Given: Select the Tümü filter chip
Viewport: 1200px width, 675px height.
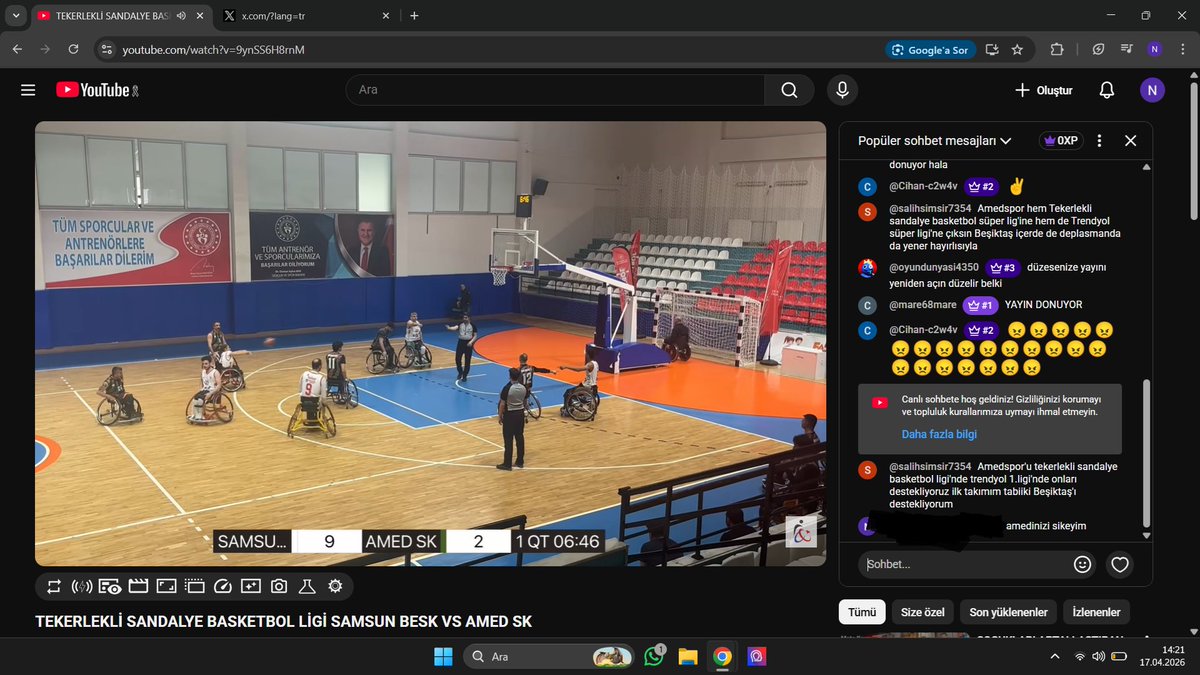Looking at the screenshot, I should (862, 612).
